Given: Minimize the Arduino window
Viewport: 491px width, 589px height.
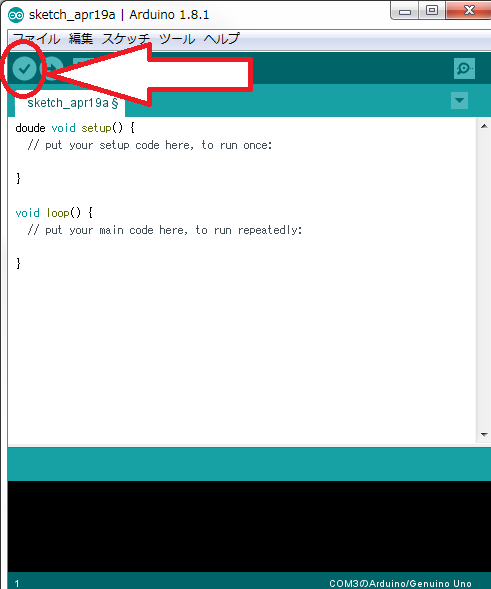Looking at the screenshot, I should tap(405, 11).
